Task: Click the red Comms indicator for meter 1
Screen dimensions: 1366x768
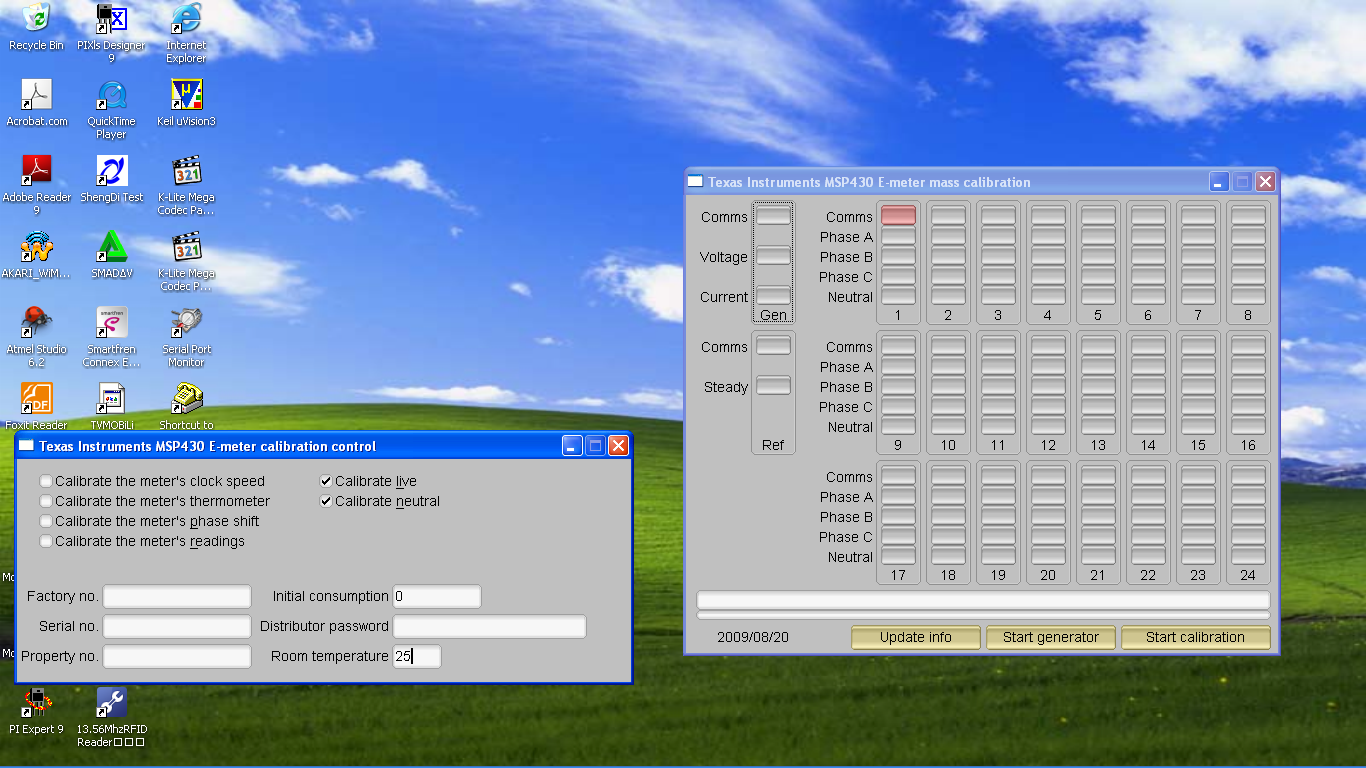Action: pyautogui.click(x=898, y=216)
